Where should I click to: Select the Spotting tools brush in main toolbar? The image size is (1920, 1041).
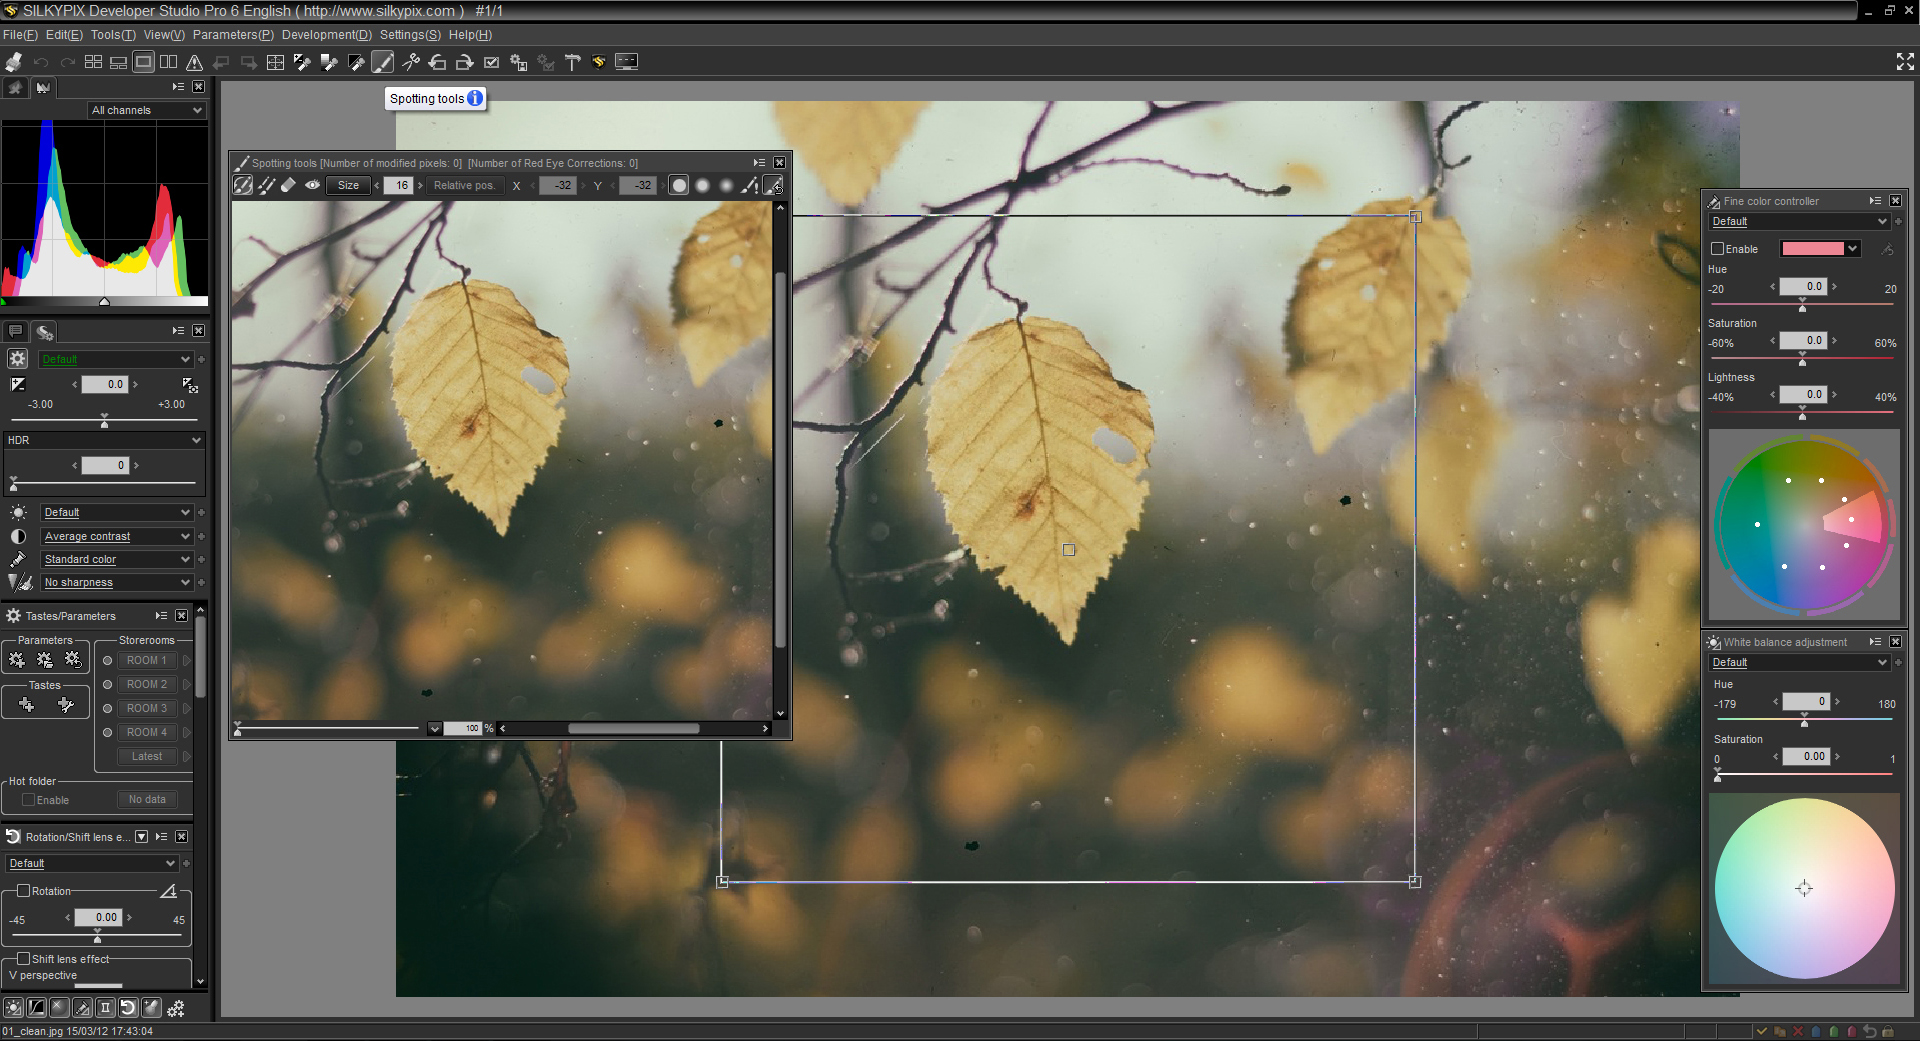tap(383, 62)
